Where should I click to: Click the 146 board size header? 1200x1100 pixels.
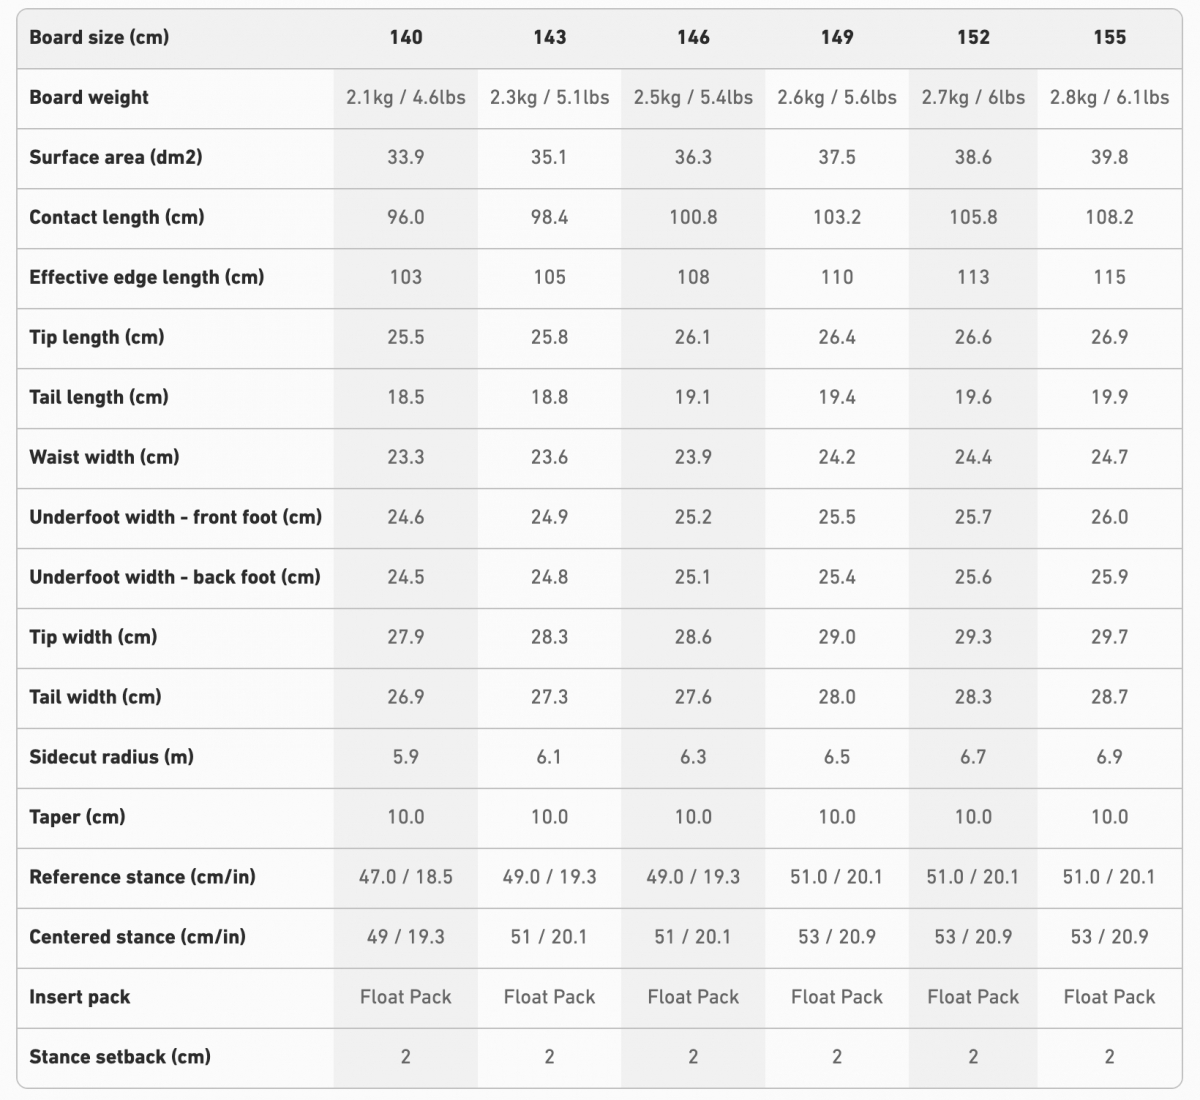tap(693, 37)
